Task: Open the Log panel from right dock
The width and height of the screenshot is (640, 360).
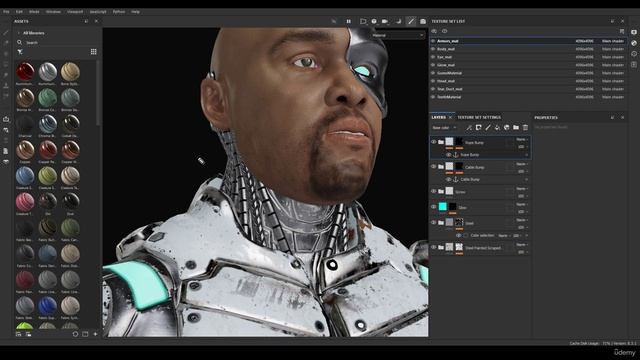Action: click(x=634, y=64)
